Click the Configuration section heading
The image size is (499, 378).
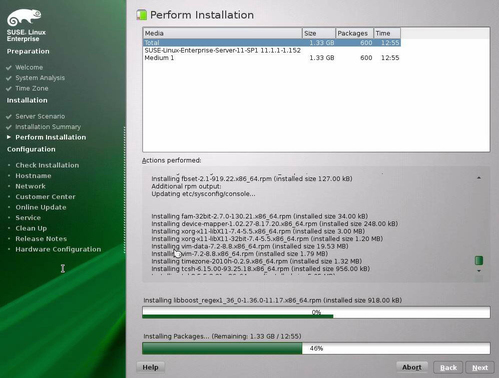pyautogui.click(x=31, y=149)
